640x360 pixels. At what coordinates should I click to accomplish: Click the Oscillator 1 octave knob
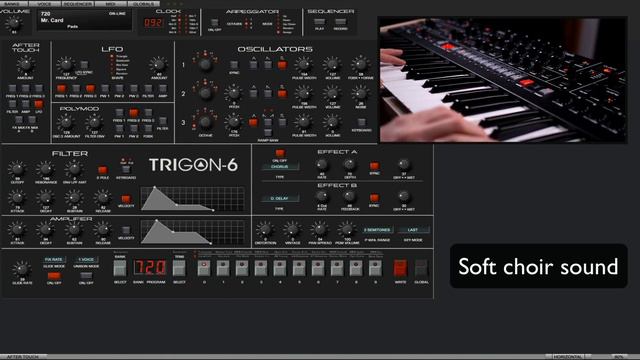[x=205, y=64]
